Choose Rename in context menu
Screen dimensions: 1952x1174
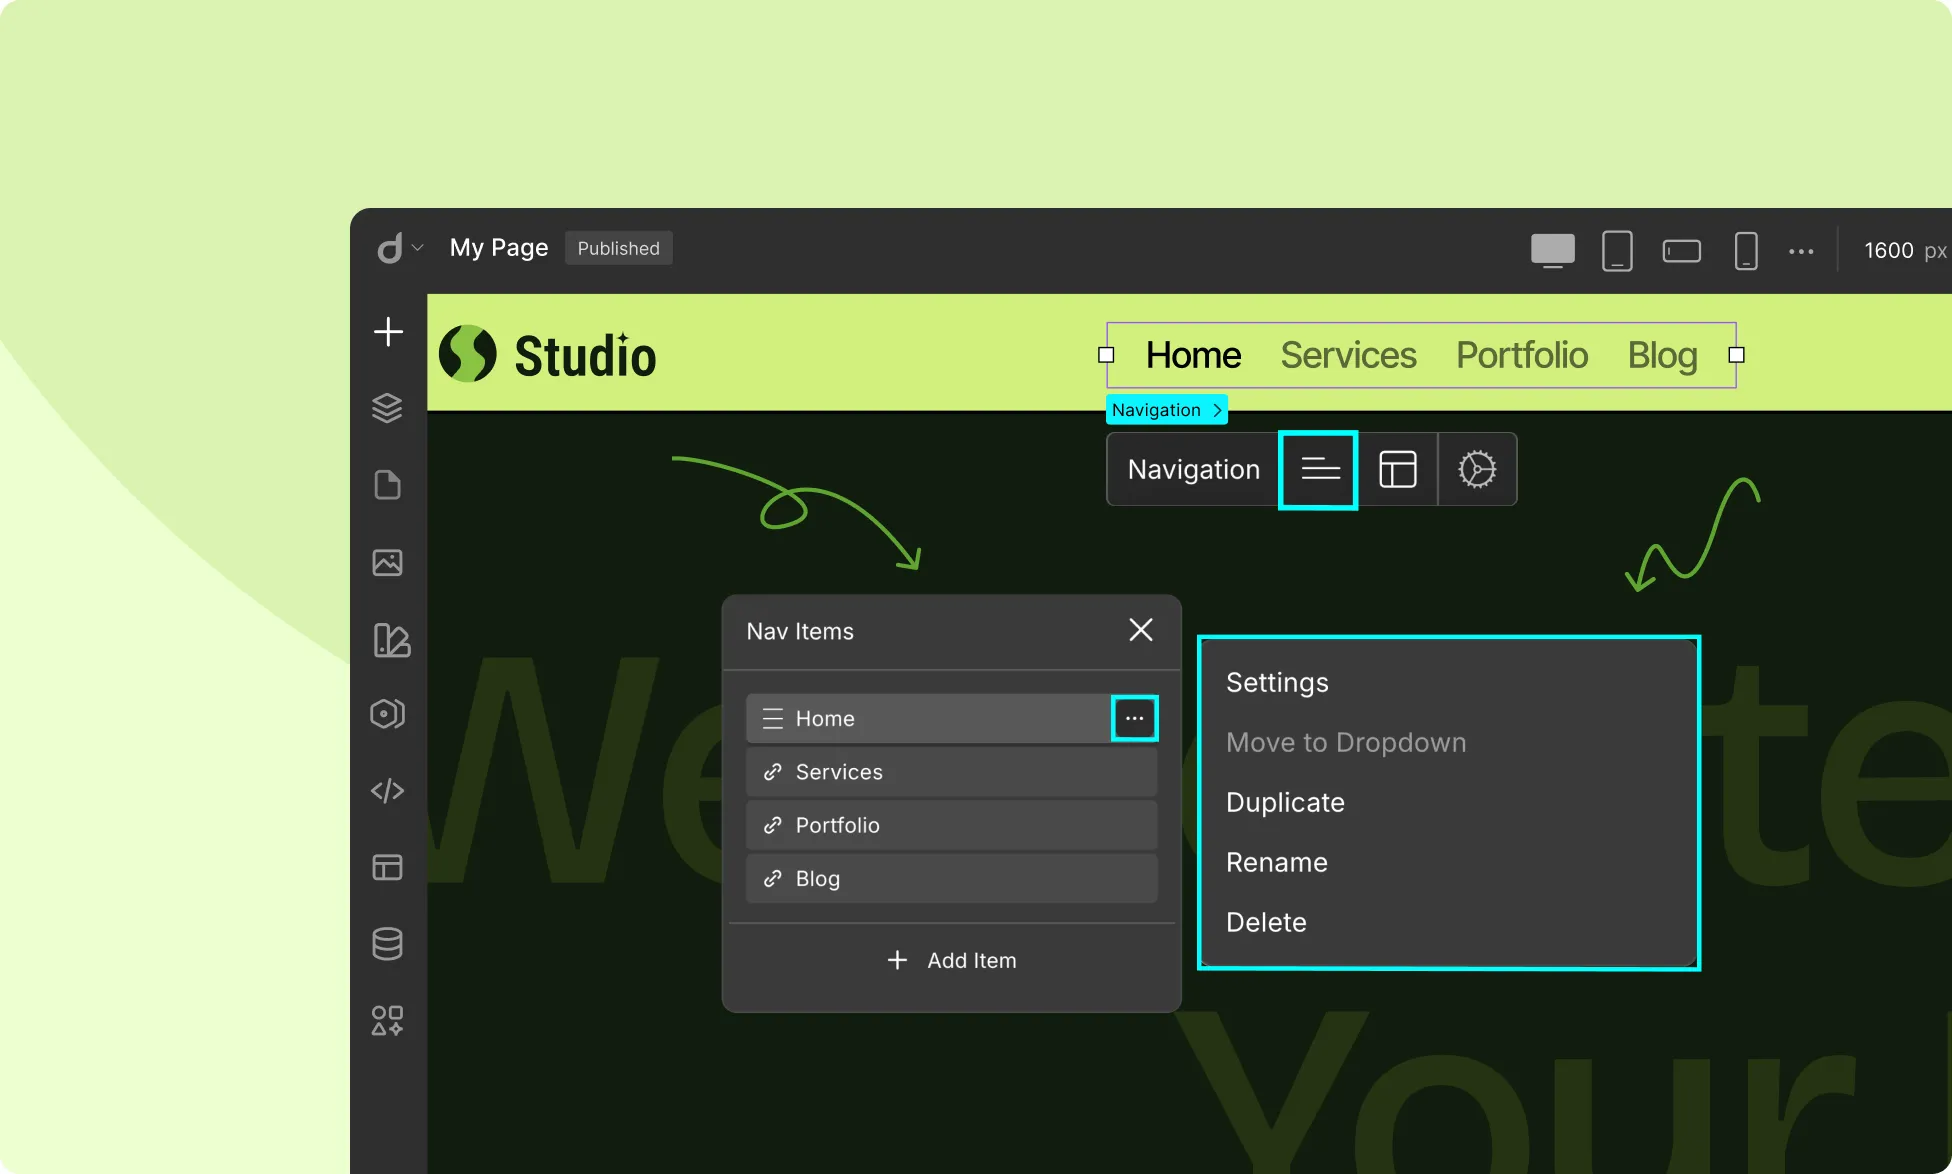pos(1277,862)
